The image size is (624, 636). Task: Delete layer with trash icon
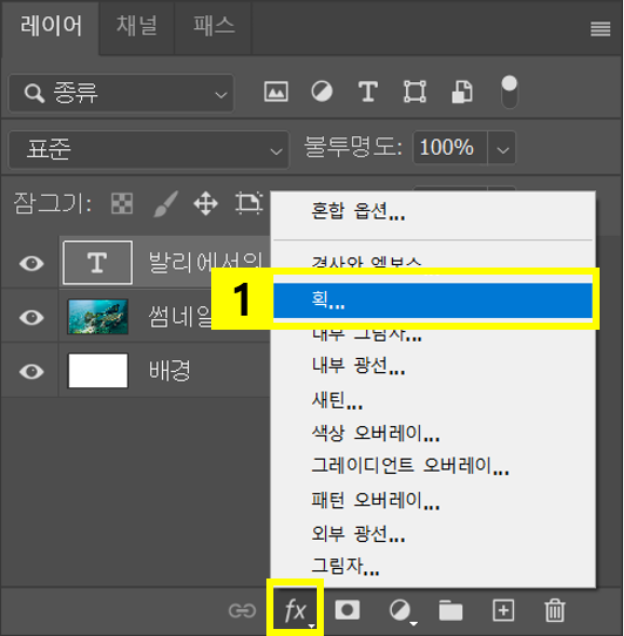click(555, 610)
